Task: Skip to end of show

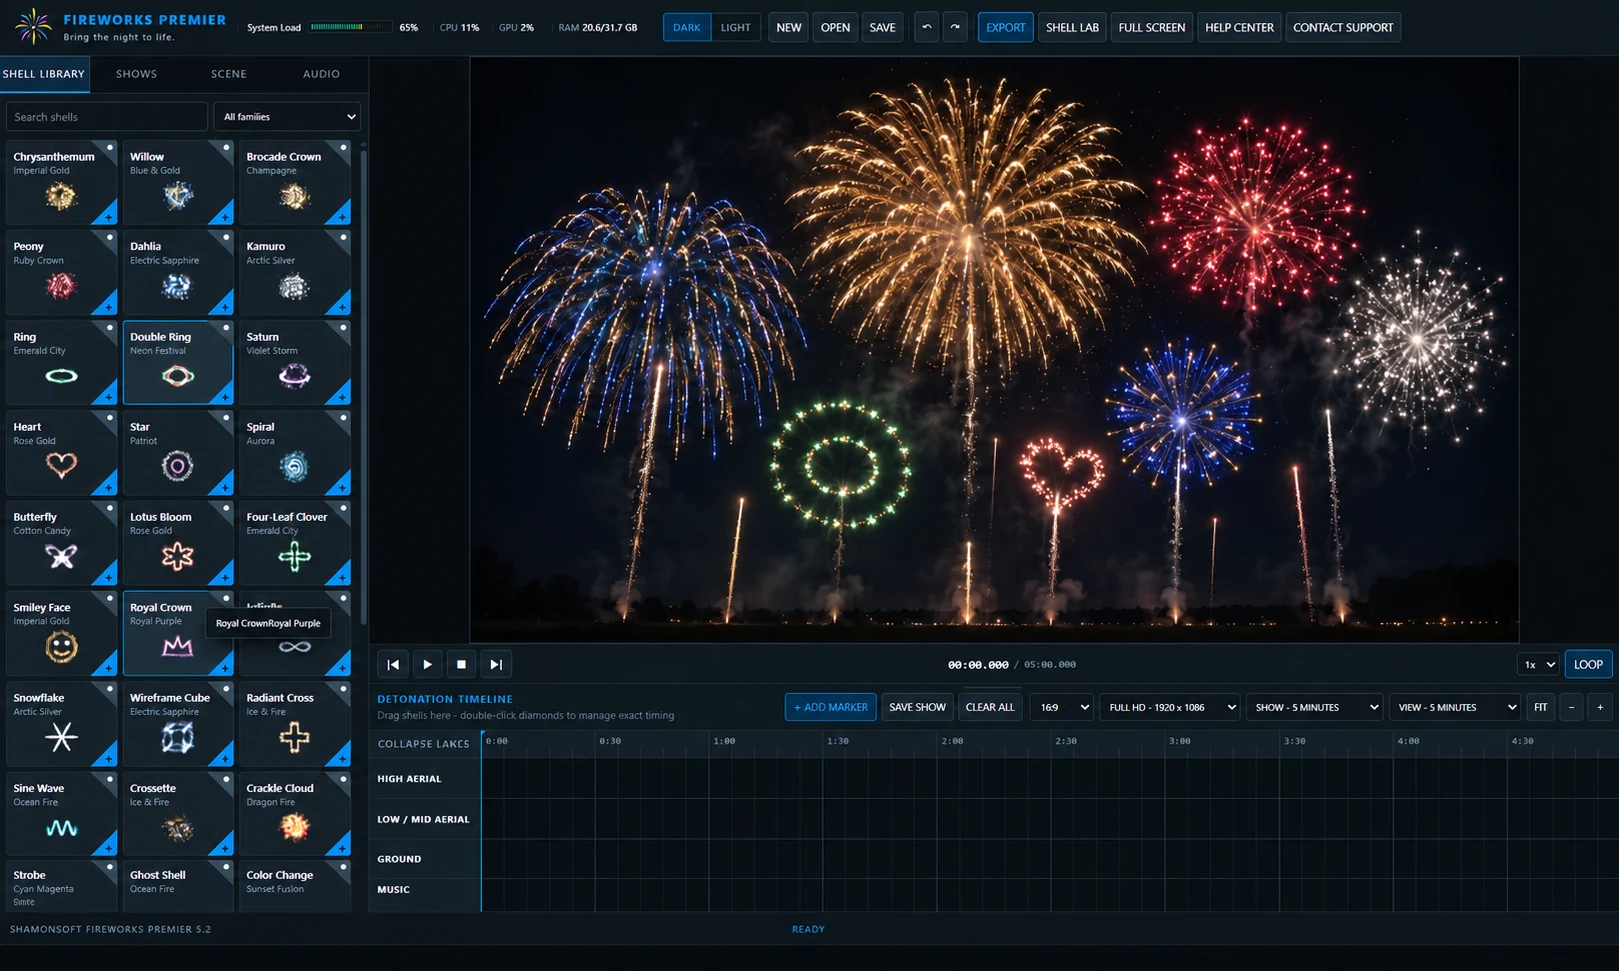Action: click(x=495, y=664)
